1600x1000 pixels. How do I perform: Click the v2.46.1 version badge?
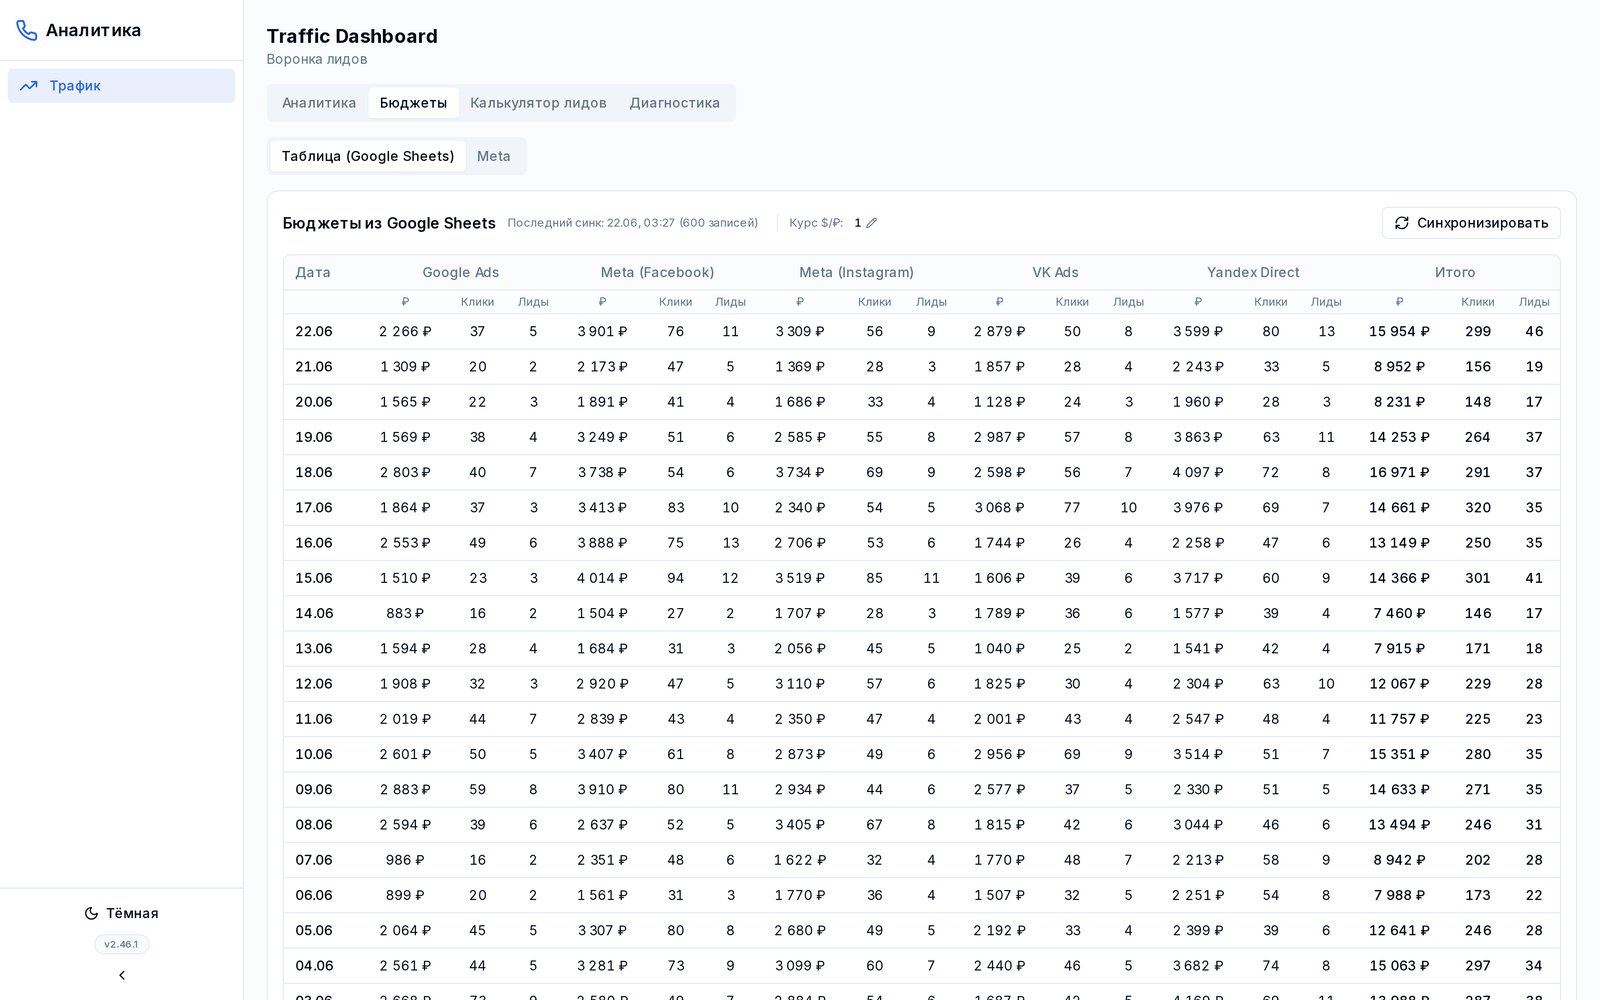point(122,944)
